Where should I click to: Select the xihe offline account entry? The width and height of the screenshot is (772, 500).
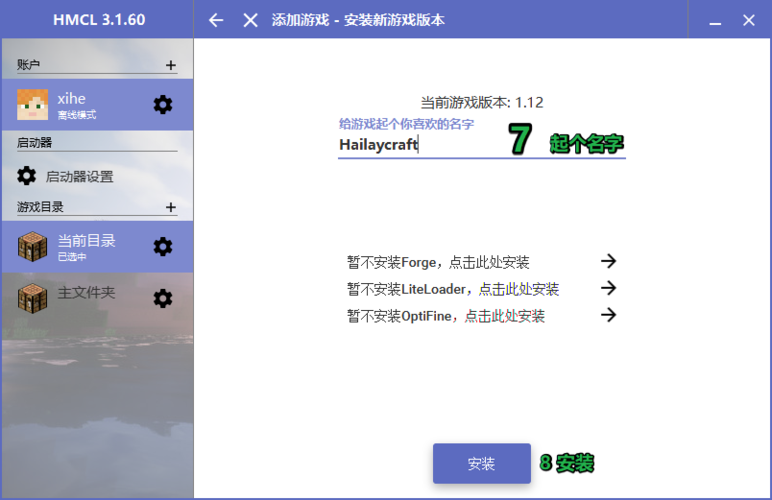coord(97,104)
